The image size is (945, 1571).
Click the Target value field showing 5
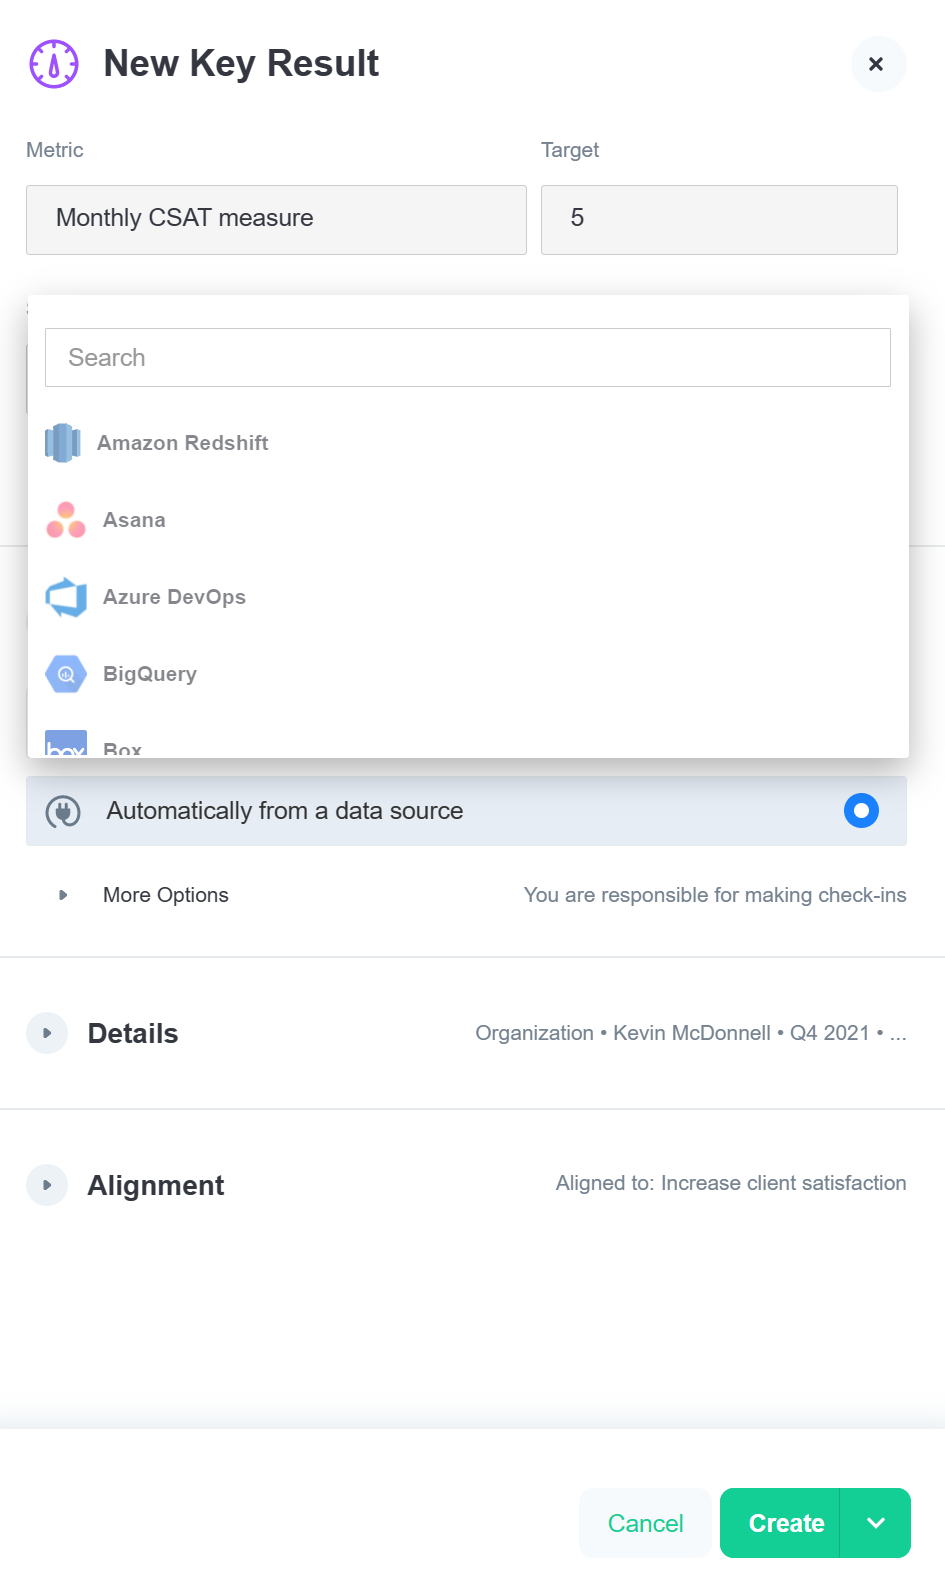719,219
